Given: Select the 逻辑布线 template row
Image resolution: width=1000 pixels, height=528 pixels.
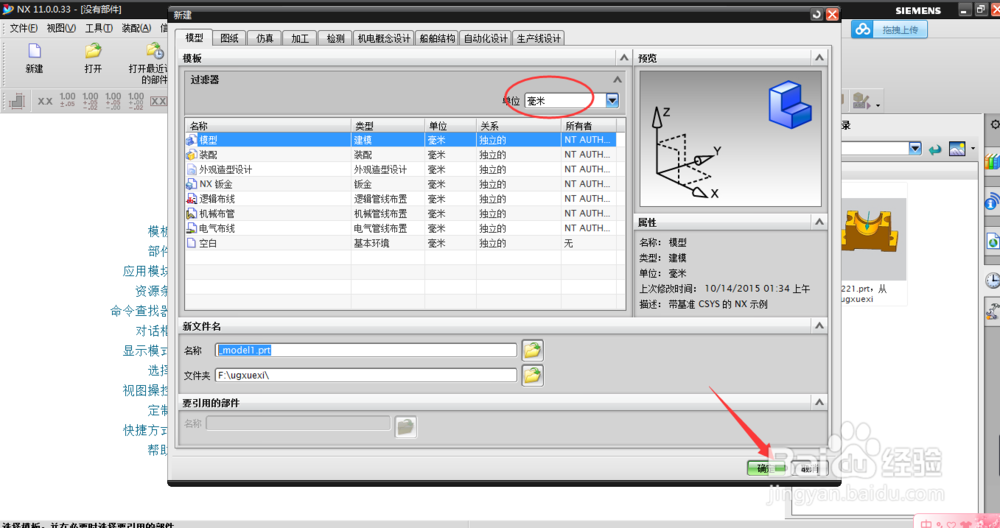Looking at the screenshot, I should point(401,198).
